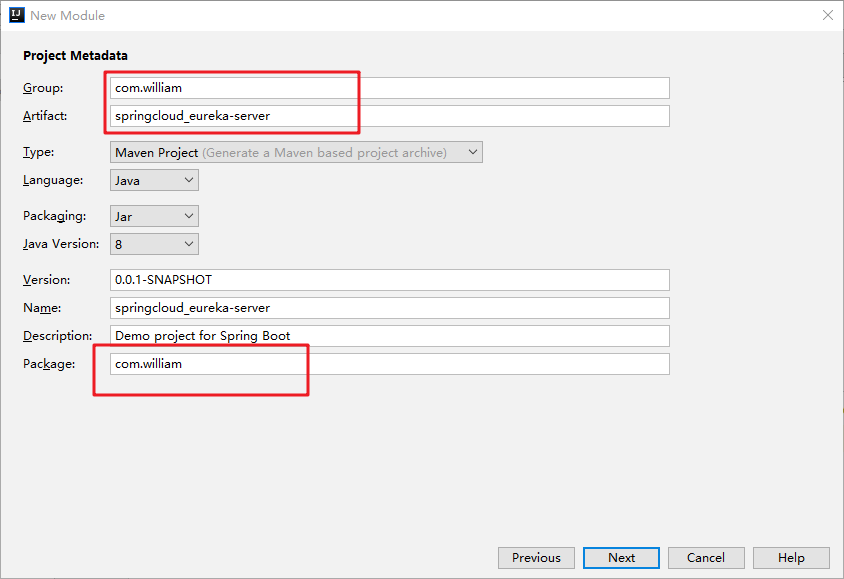Click the Description: label
The image size is (844, 579).
(58, 336)
